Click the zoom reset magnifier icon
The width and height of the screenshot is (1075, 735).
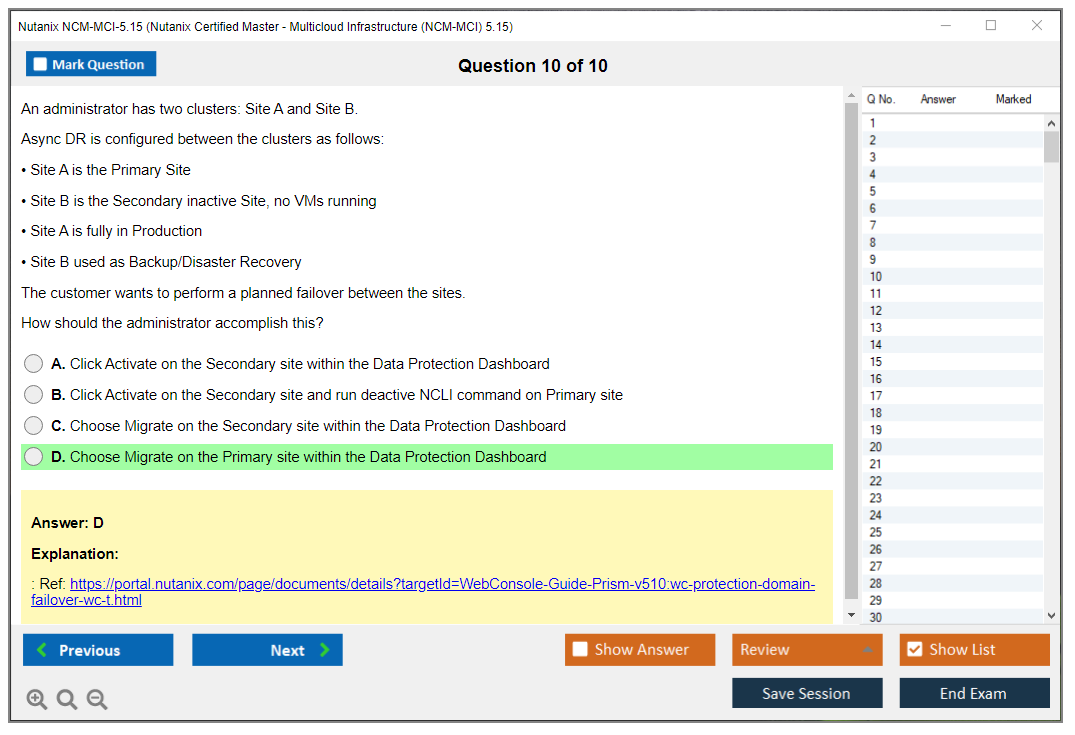click(67, 700)
